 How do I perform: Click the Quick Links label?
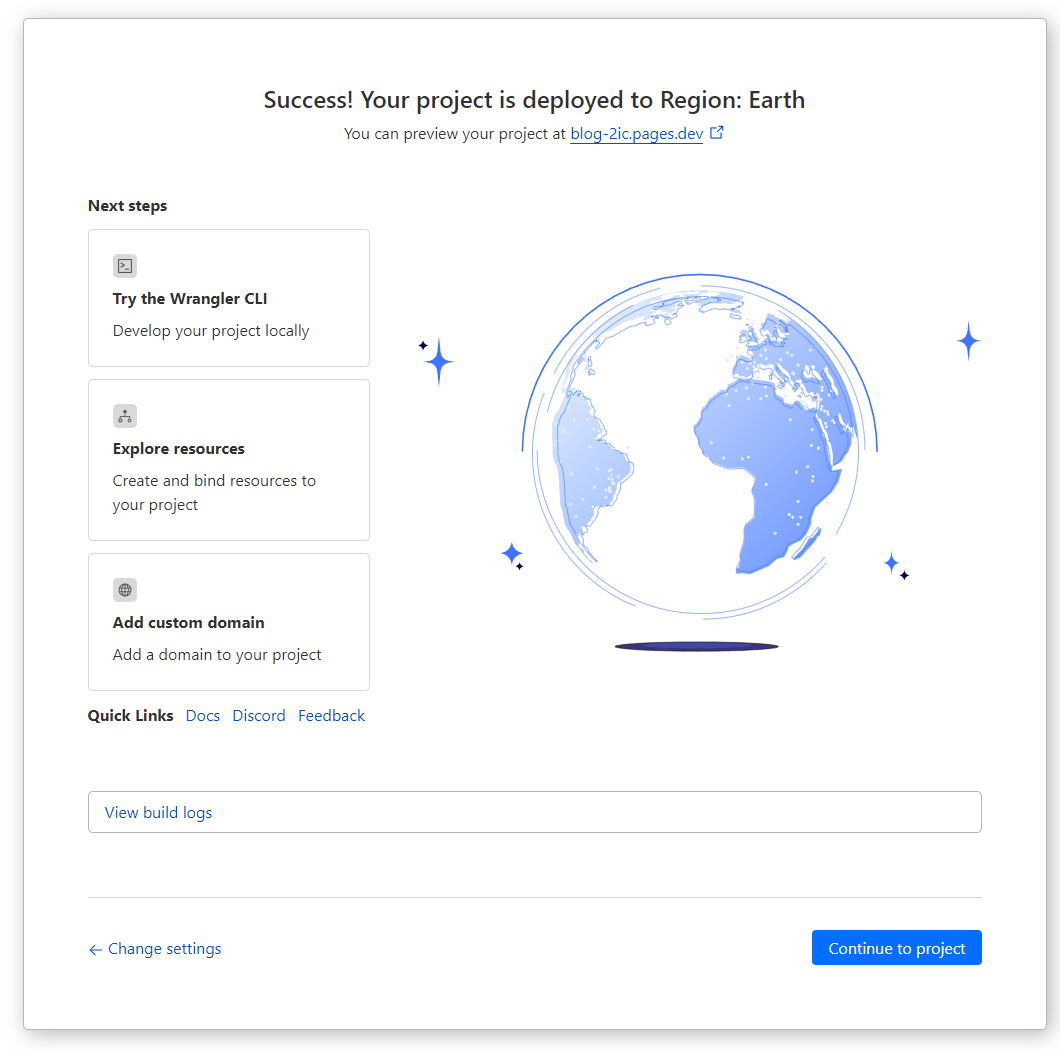(130, 715)
